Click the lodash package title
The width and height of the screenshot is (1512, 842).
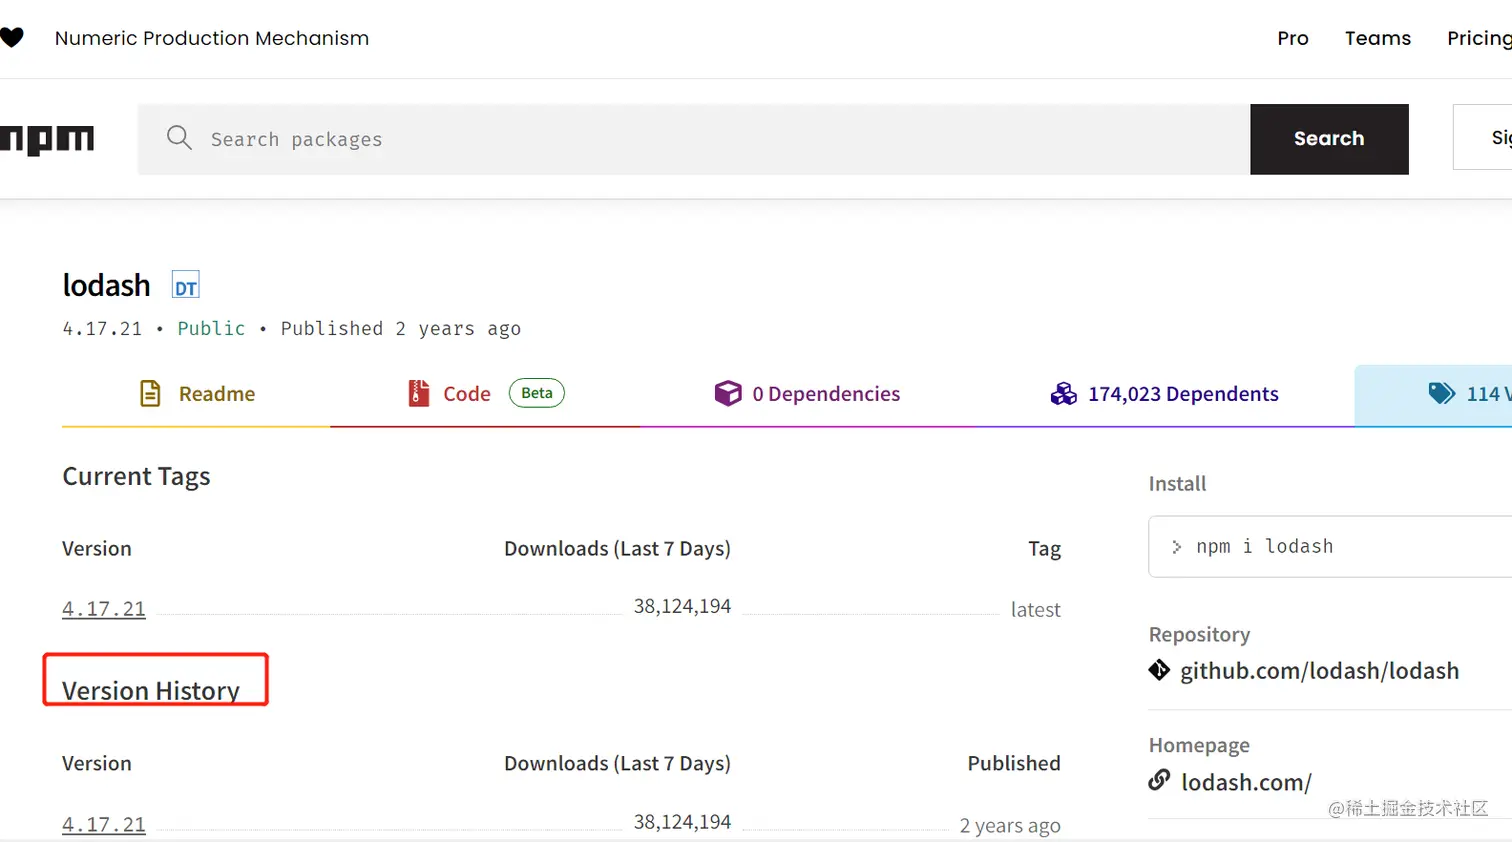coord(106,285)
